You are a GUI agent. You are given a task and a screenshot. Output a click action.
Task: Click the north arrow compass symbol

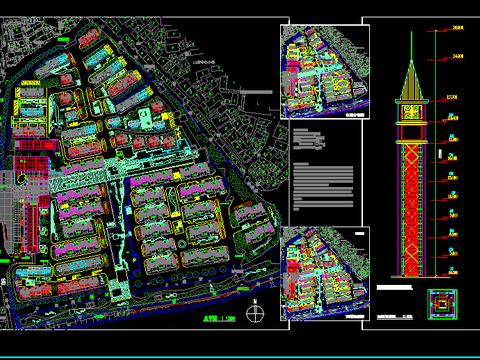click(255, 312)
